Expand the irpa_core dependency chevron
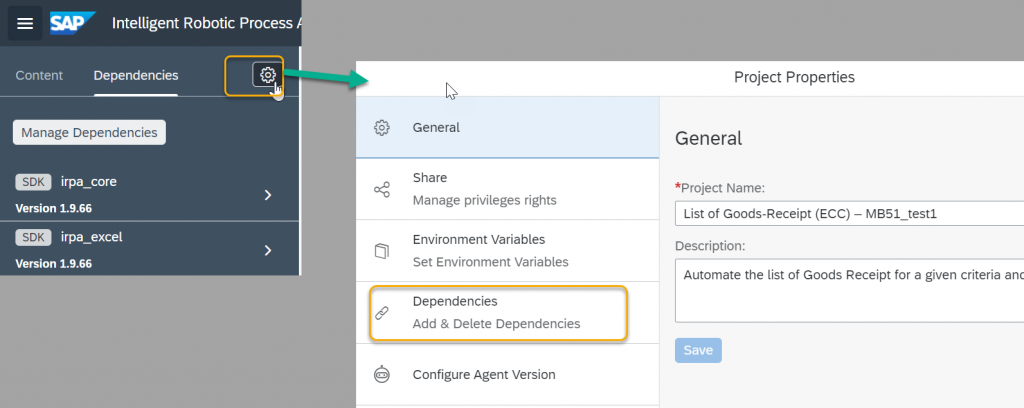This screenshot has height=408, width=1024. tap(268, 195)
